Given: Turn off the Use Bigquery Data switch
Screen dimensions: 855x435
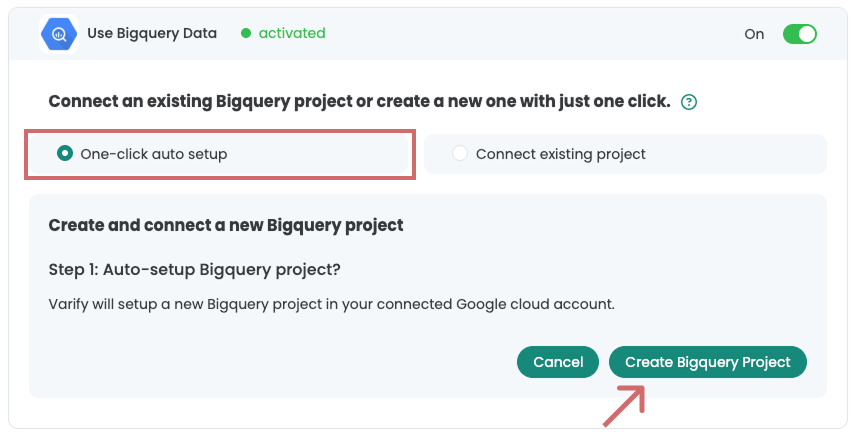Looking at the screenshot, I should (x=799, y=34).
